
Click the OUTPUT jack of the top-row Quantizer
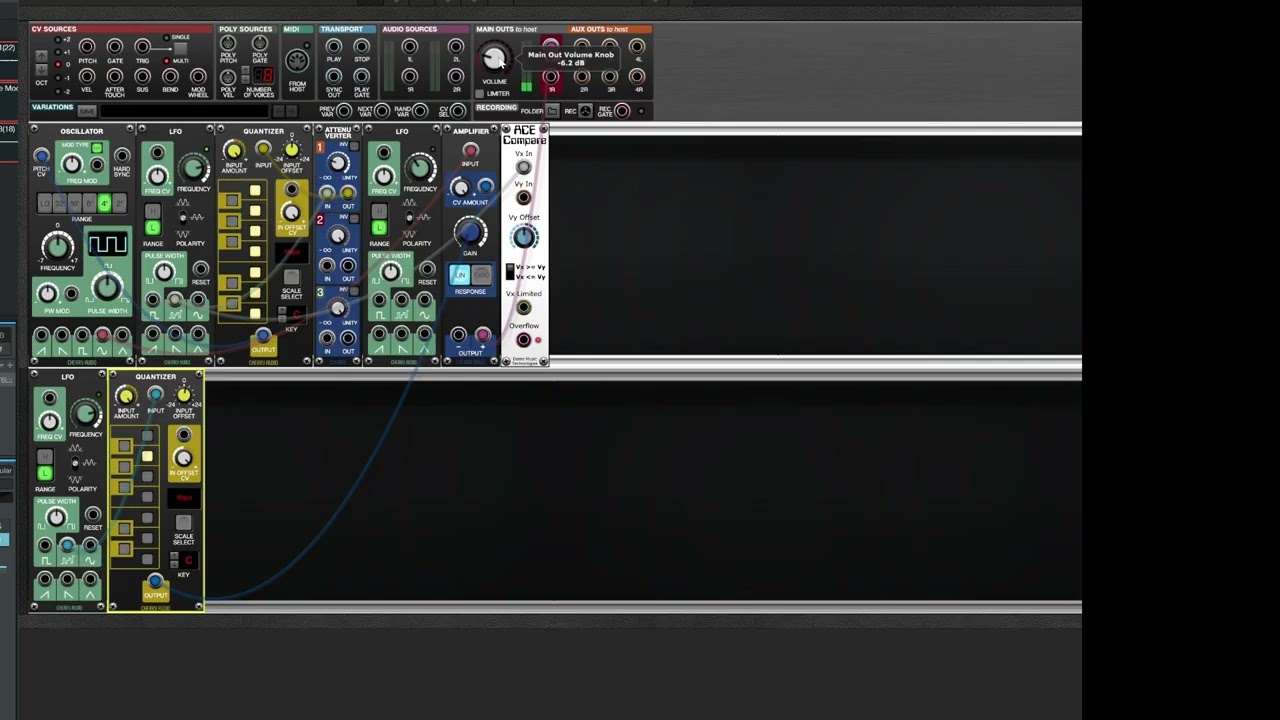263,335
